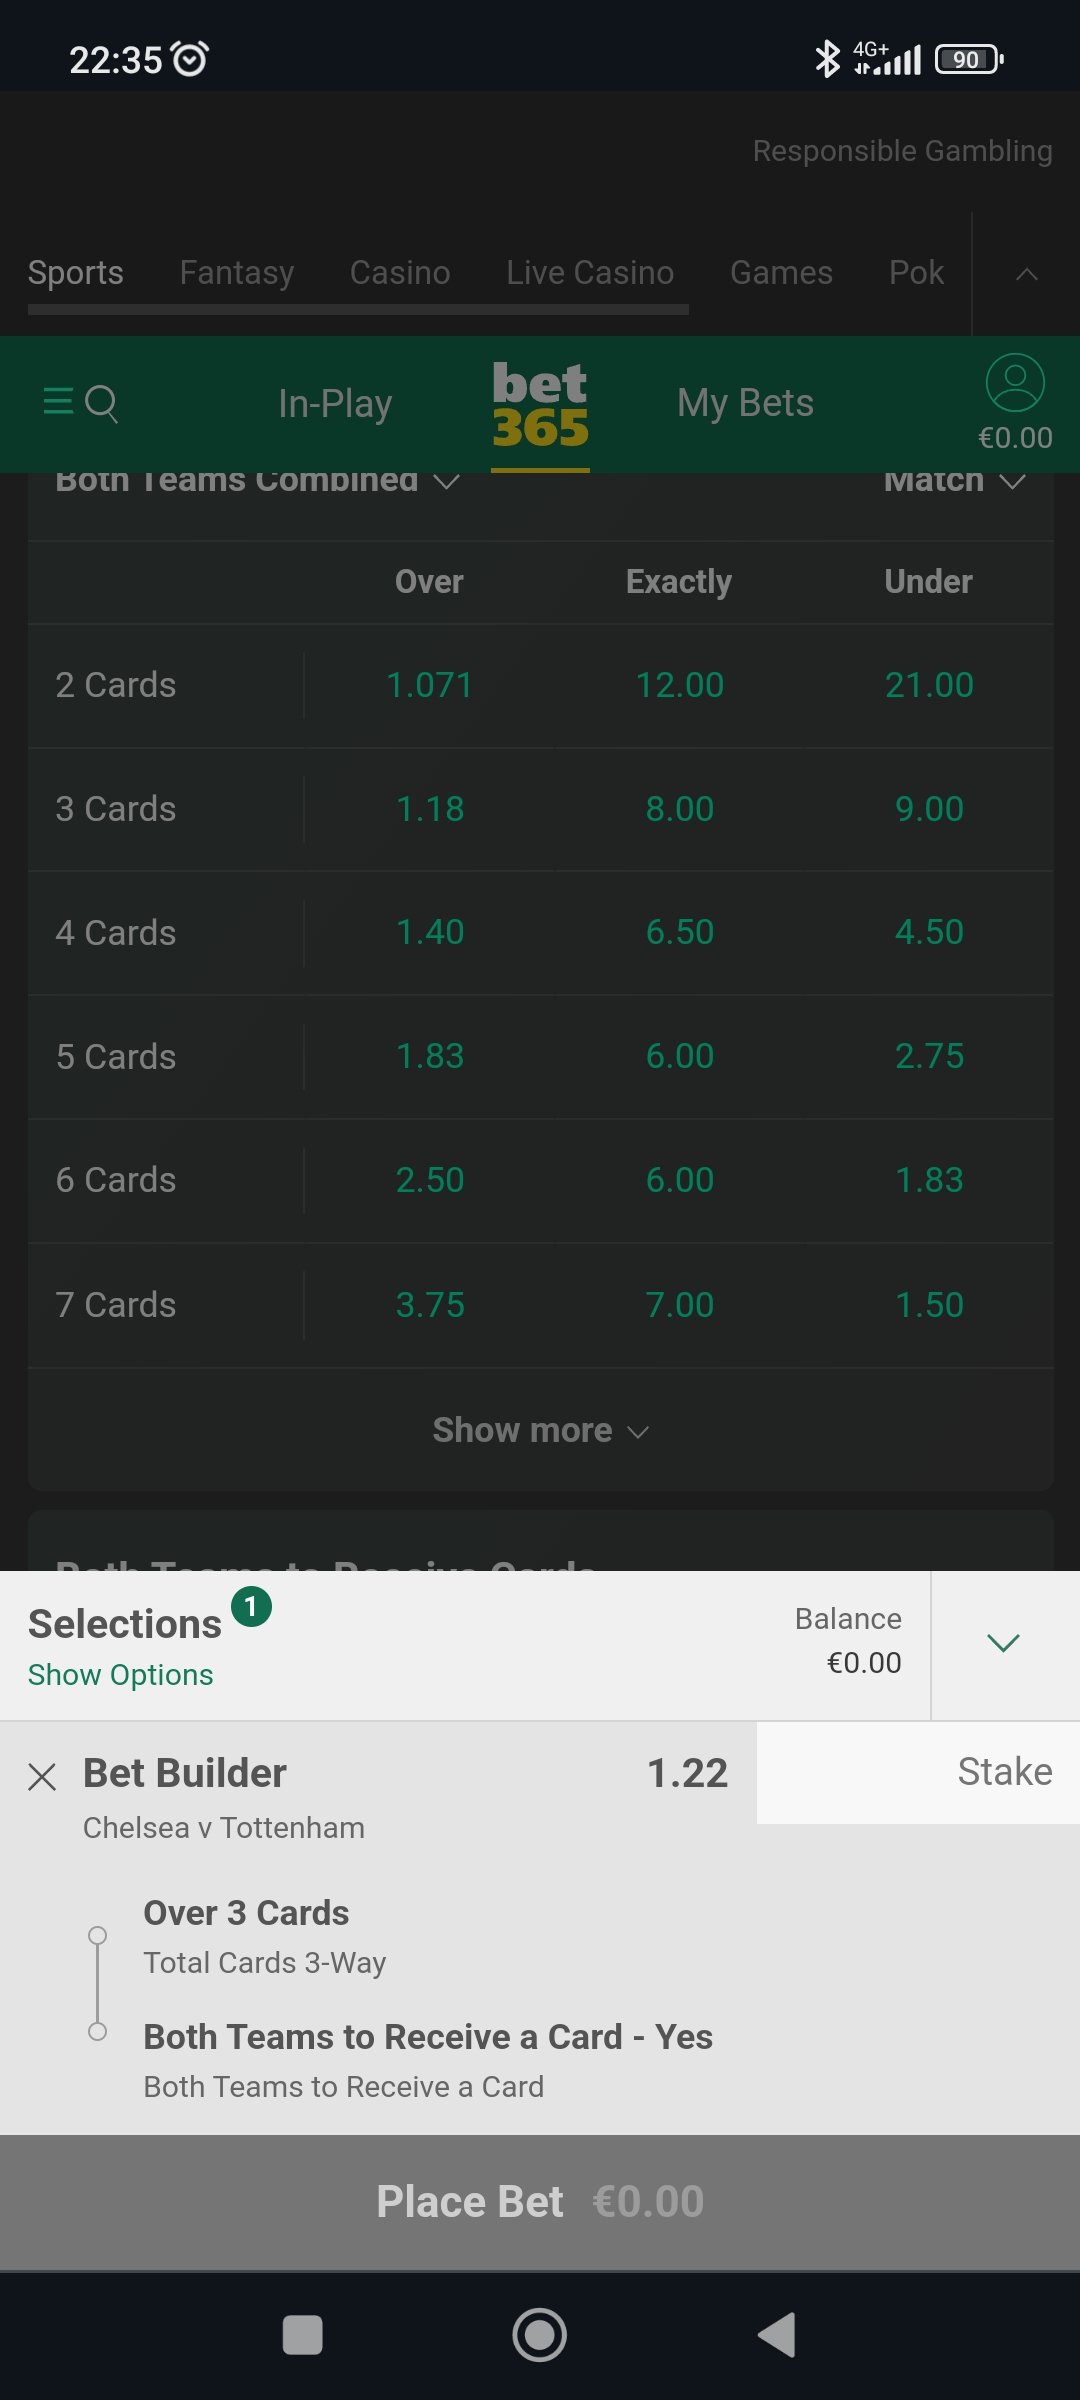Open the In-Play section
This screenshot has width=1080, height=2400.
[x=335, y=404]
